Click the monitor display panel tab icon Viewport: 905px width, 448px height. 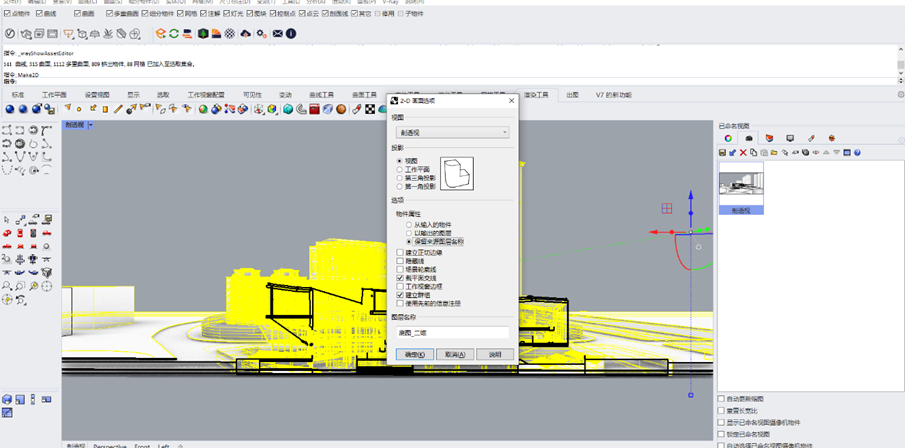point(790,139)
